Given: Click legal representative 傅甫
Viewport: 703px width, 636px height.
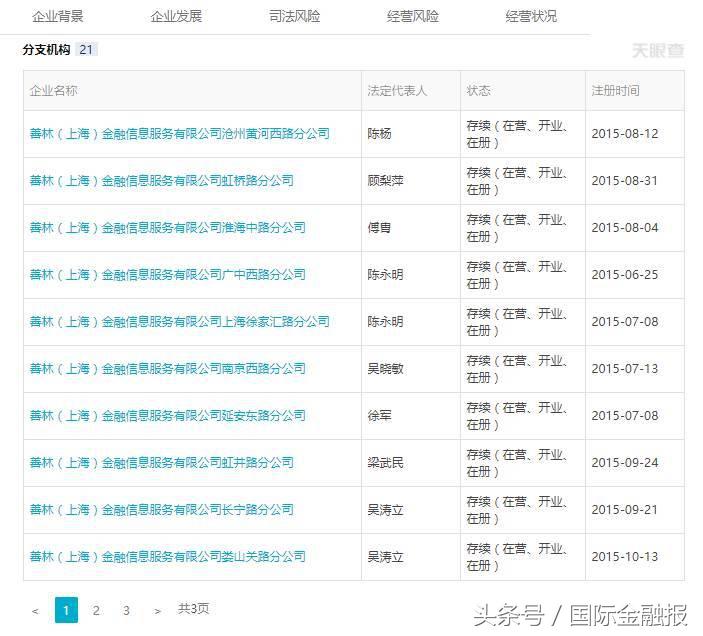Looking at the screenshot, I should 379,228.
